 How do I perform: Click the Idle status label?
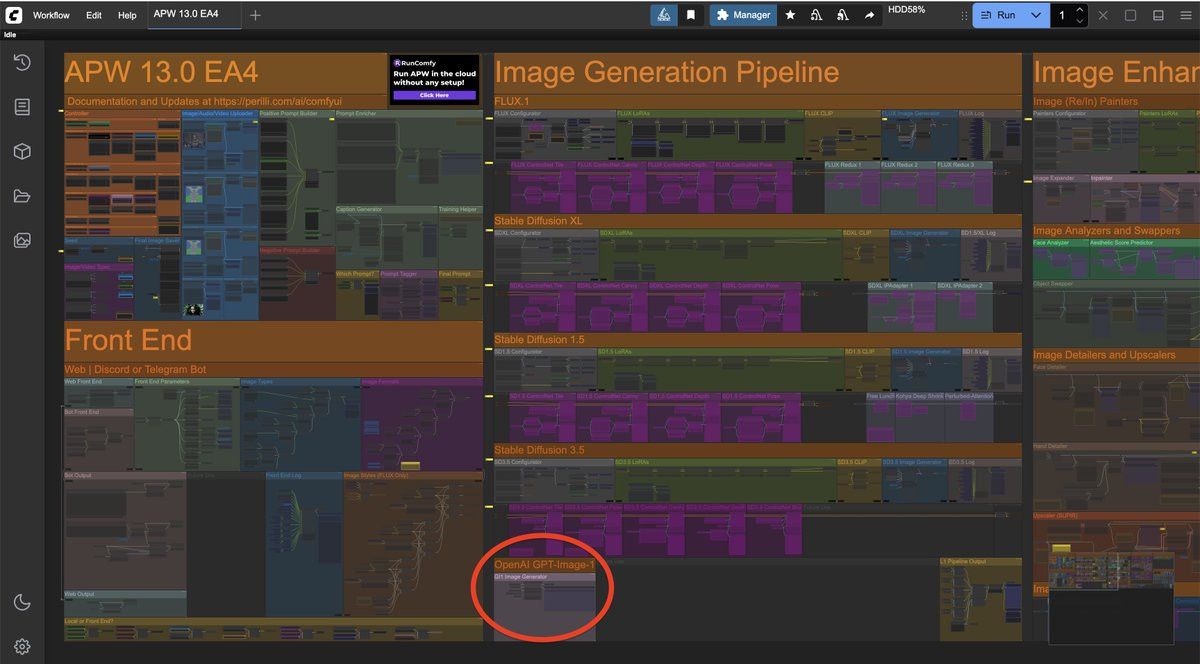tap(10, 34)
